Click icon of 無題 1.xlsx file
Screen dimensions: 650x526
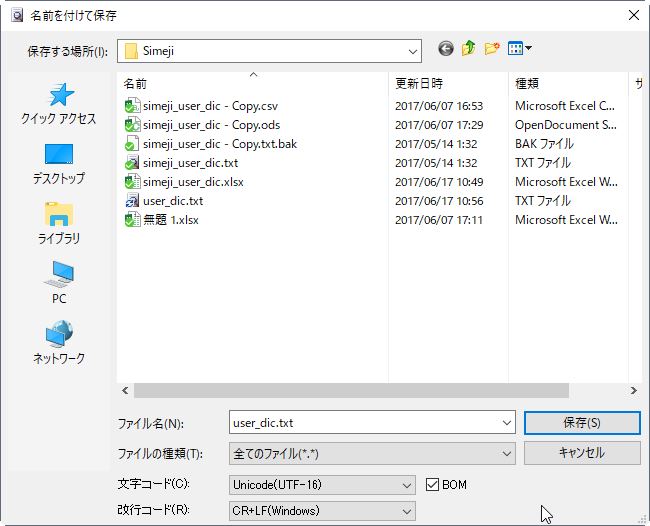132,220
